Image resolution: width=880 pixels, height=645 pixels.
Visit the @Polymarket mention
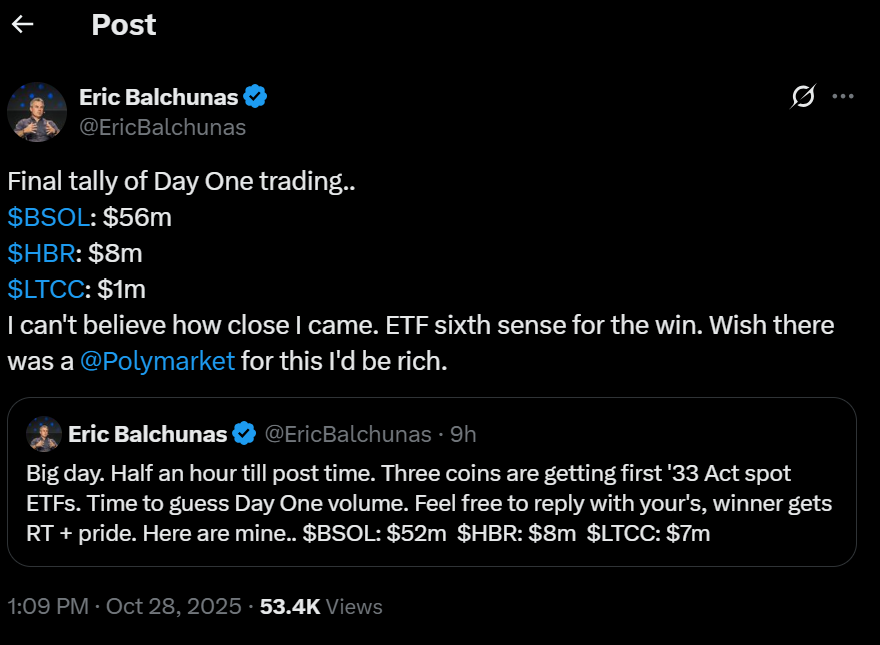pyautogui.click(x=157, y=361)
